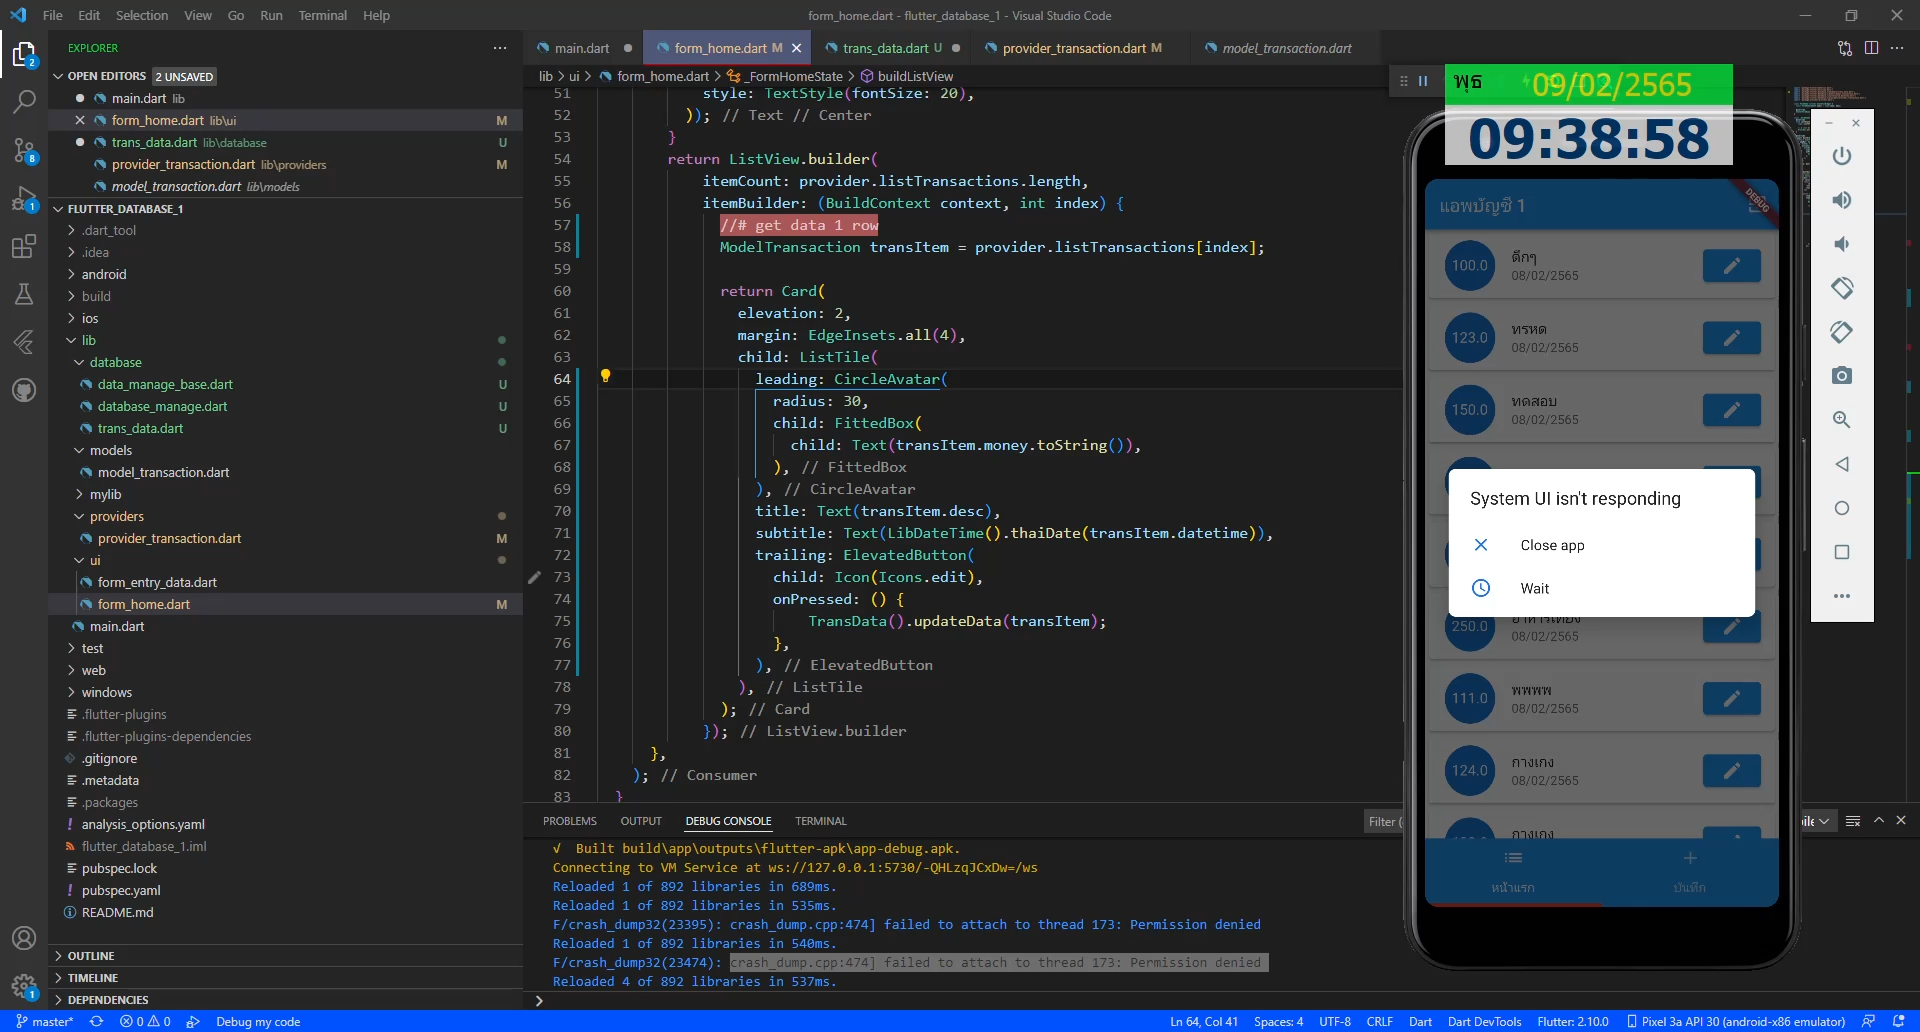Open database_manage.dart in the file tree
The image size is (1920, 1032).
click(162, 406)
